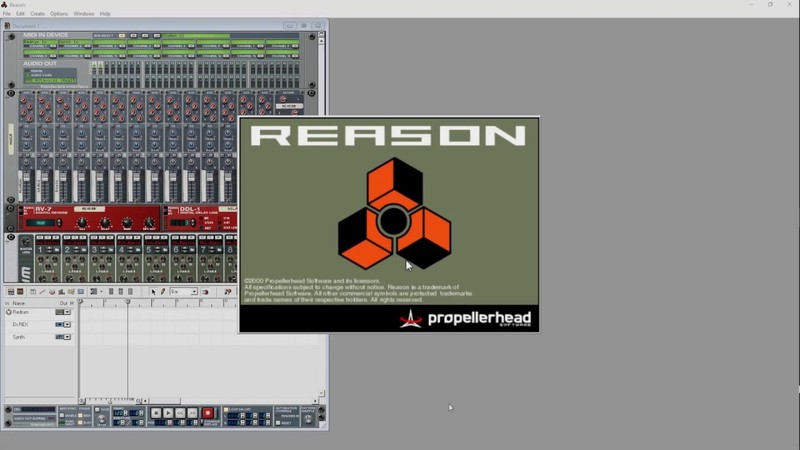Select the arrow selection tool in sequencer
800x450 pixels.
point(154,292)
